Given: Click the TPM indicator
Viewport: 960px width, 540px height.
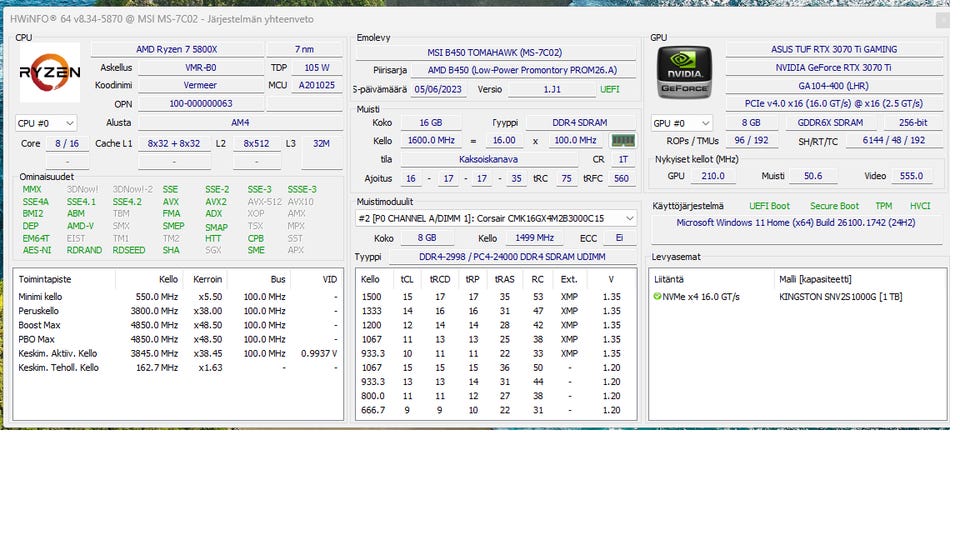Looking at the screenshot, I should [x=883, y=206].
